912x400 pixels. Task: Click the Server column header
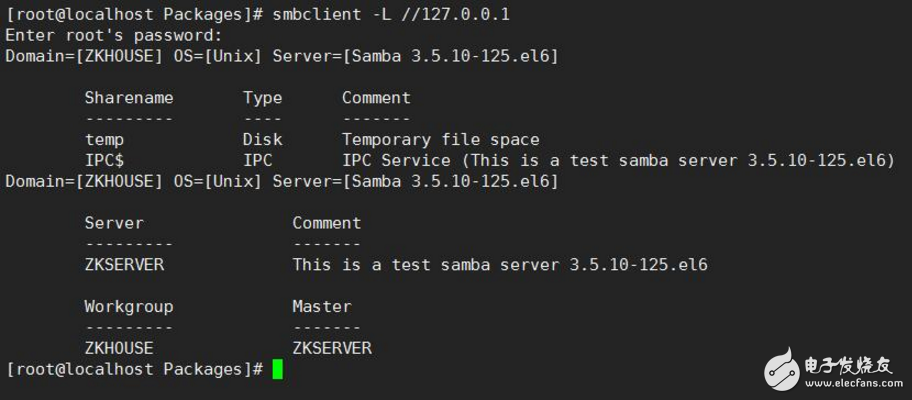coord(113,223)
